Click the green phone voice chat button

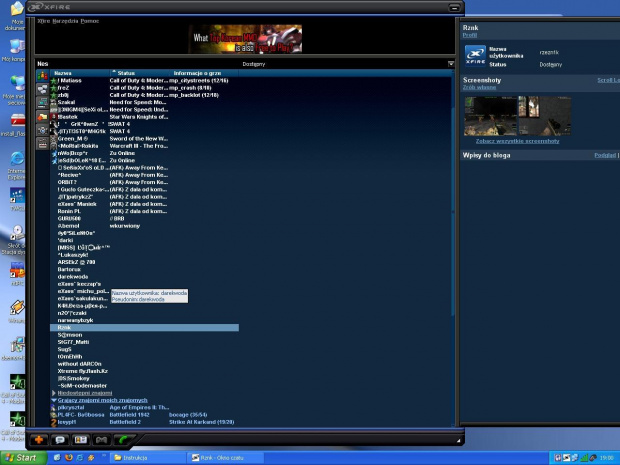[123, 440]
